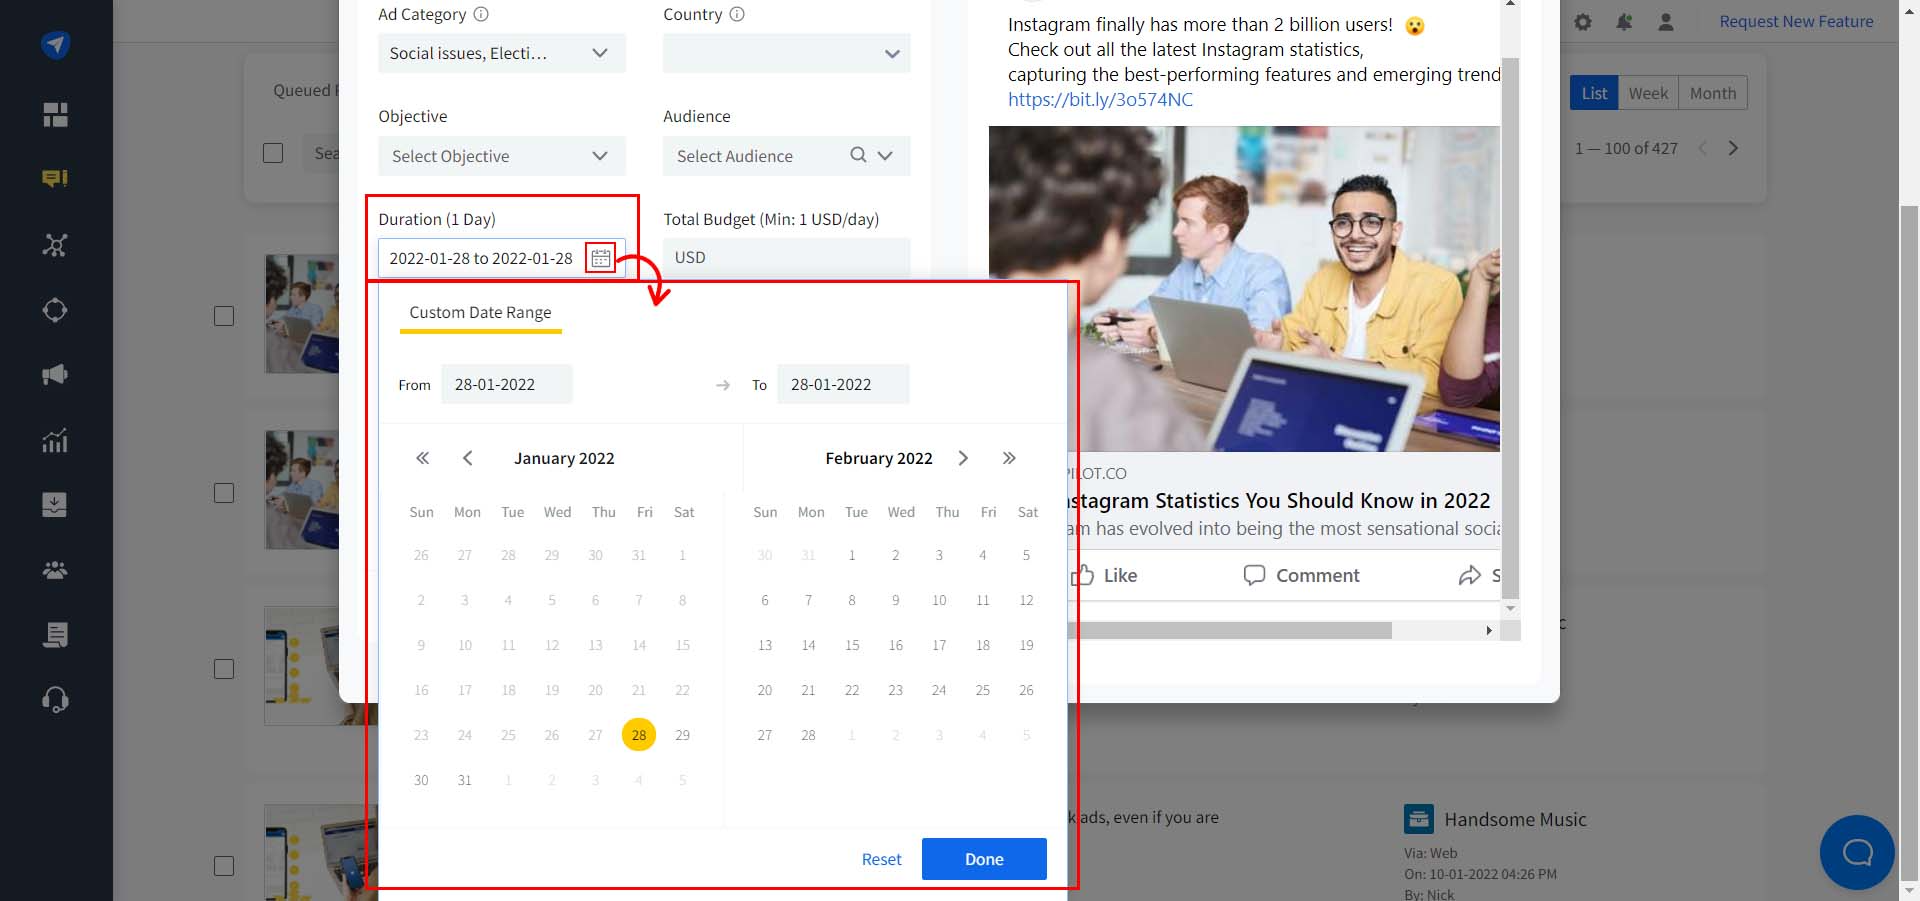Open the calendar icon in Duration field
The width and height of the screenshot is (1920, 901).
point(600,258)
